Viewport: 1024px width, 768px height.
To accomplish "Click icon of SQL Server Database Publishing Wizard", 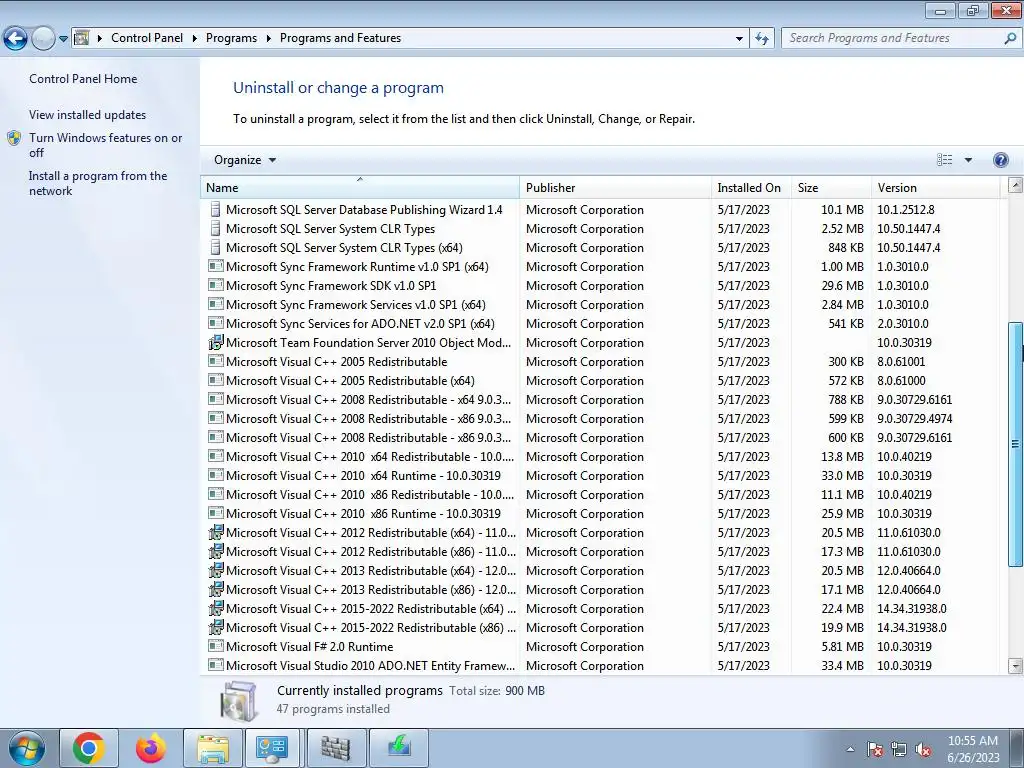I will 215,210.
